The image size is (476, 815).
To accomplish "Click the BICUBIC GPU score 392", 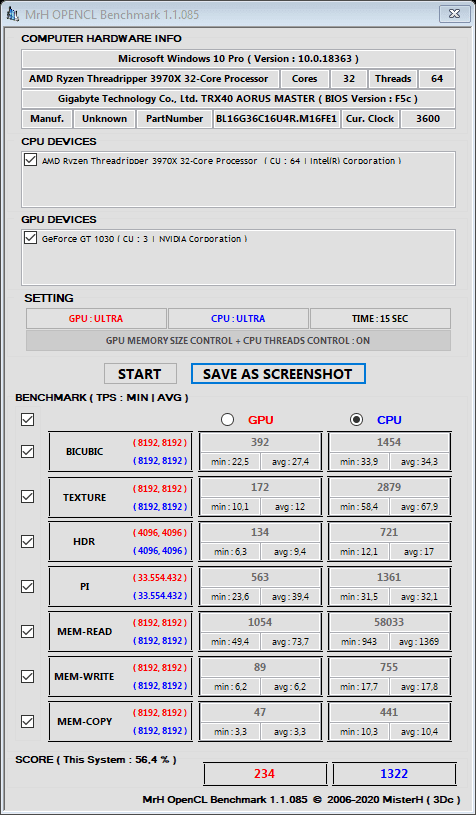I will (x=260, y=442).
